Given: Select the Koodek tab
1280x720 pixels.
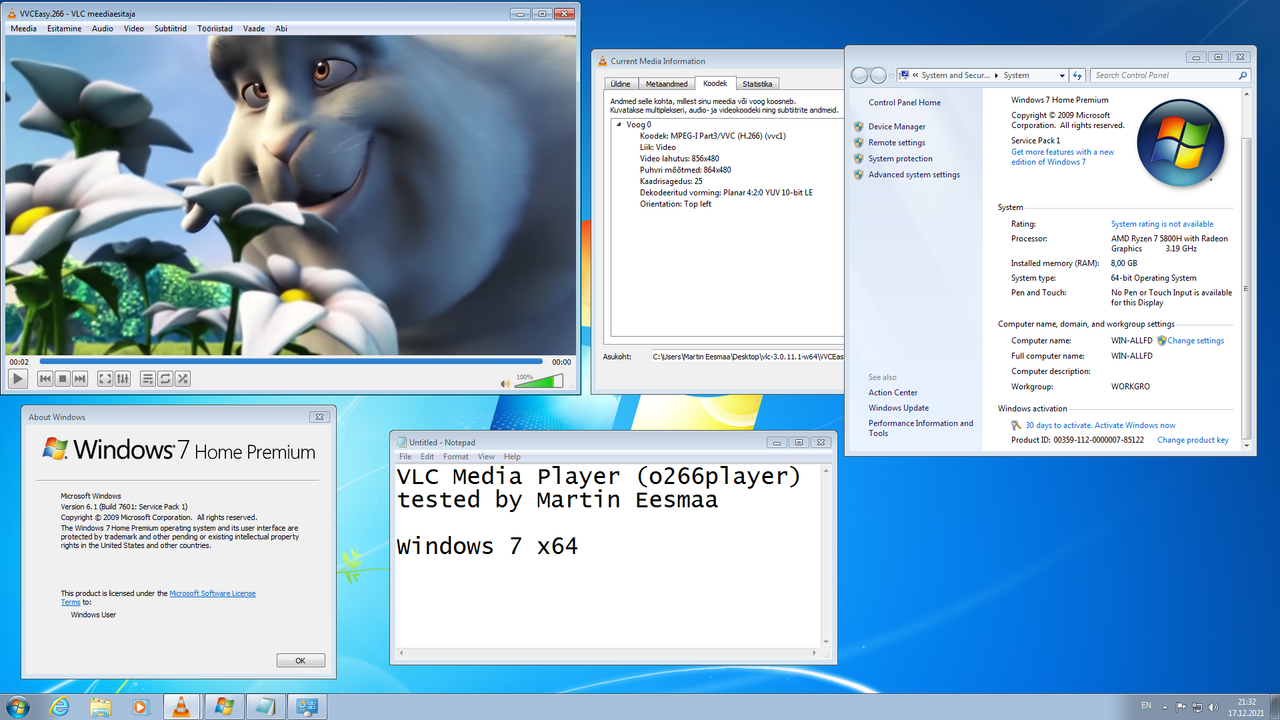Looking at the screenshot, I should point(715,83).
